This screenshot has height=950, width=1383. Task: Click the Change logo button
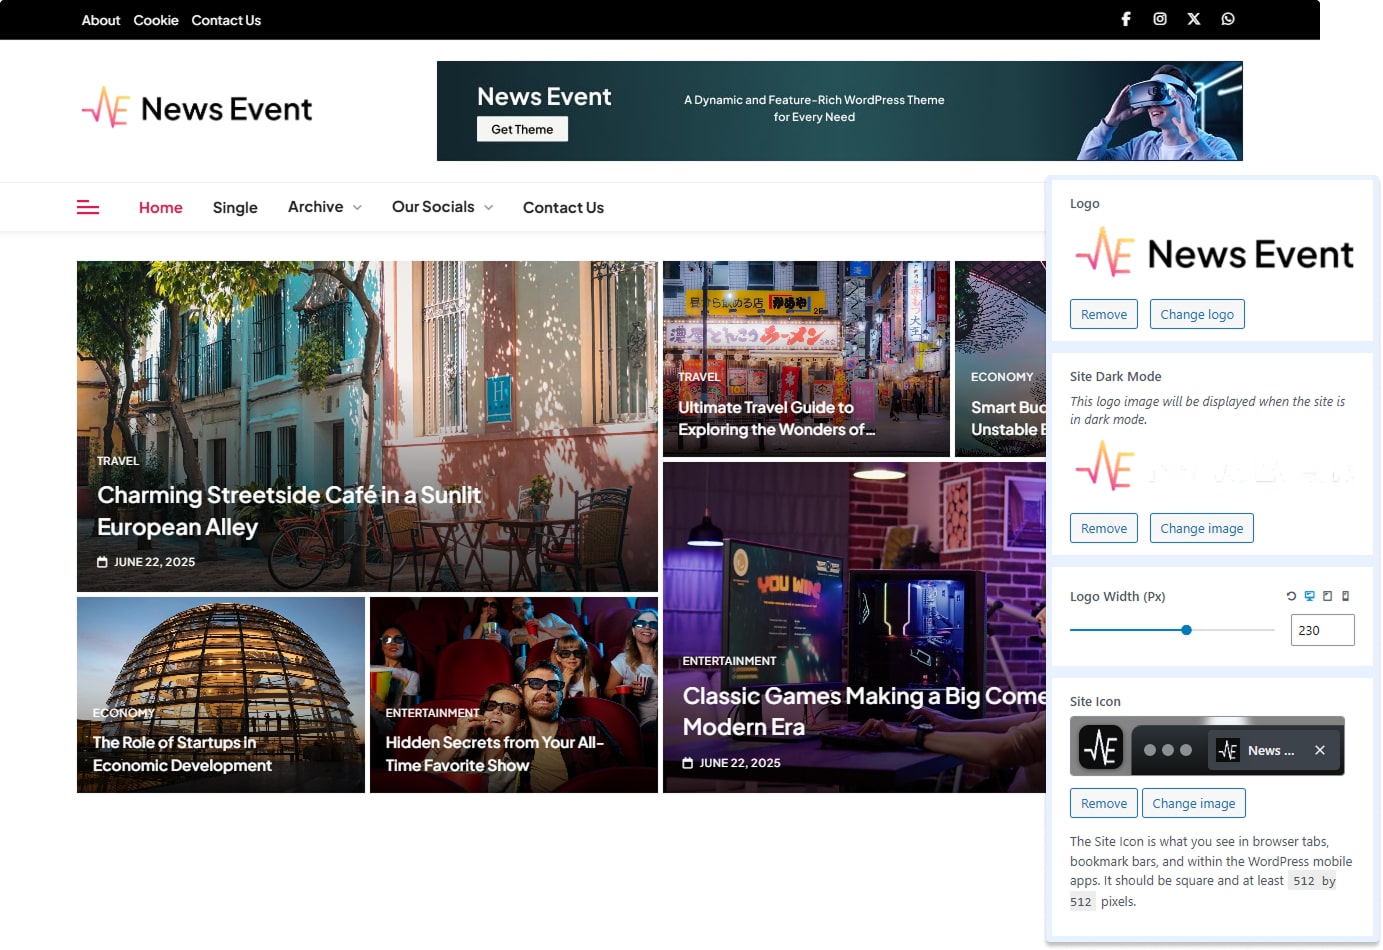pos(1196,314)
